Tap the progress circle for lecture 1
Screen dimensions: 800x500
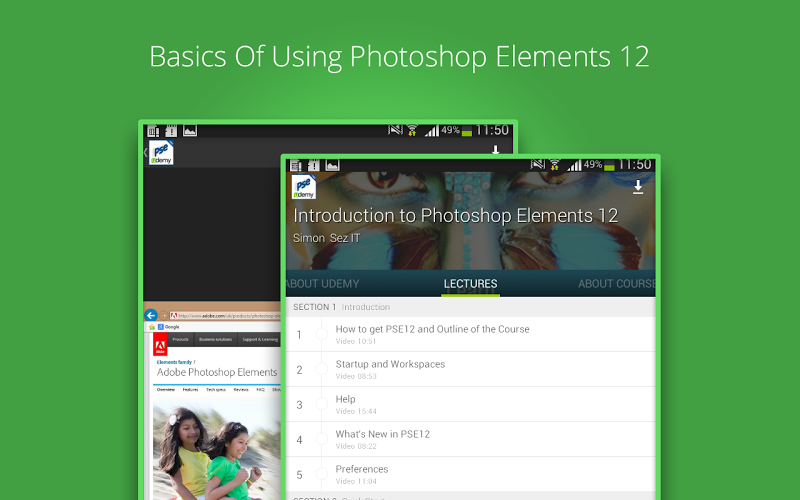tap(322, 334)
